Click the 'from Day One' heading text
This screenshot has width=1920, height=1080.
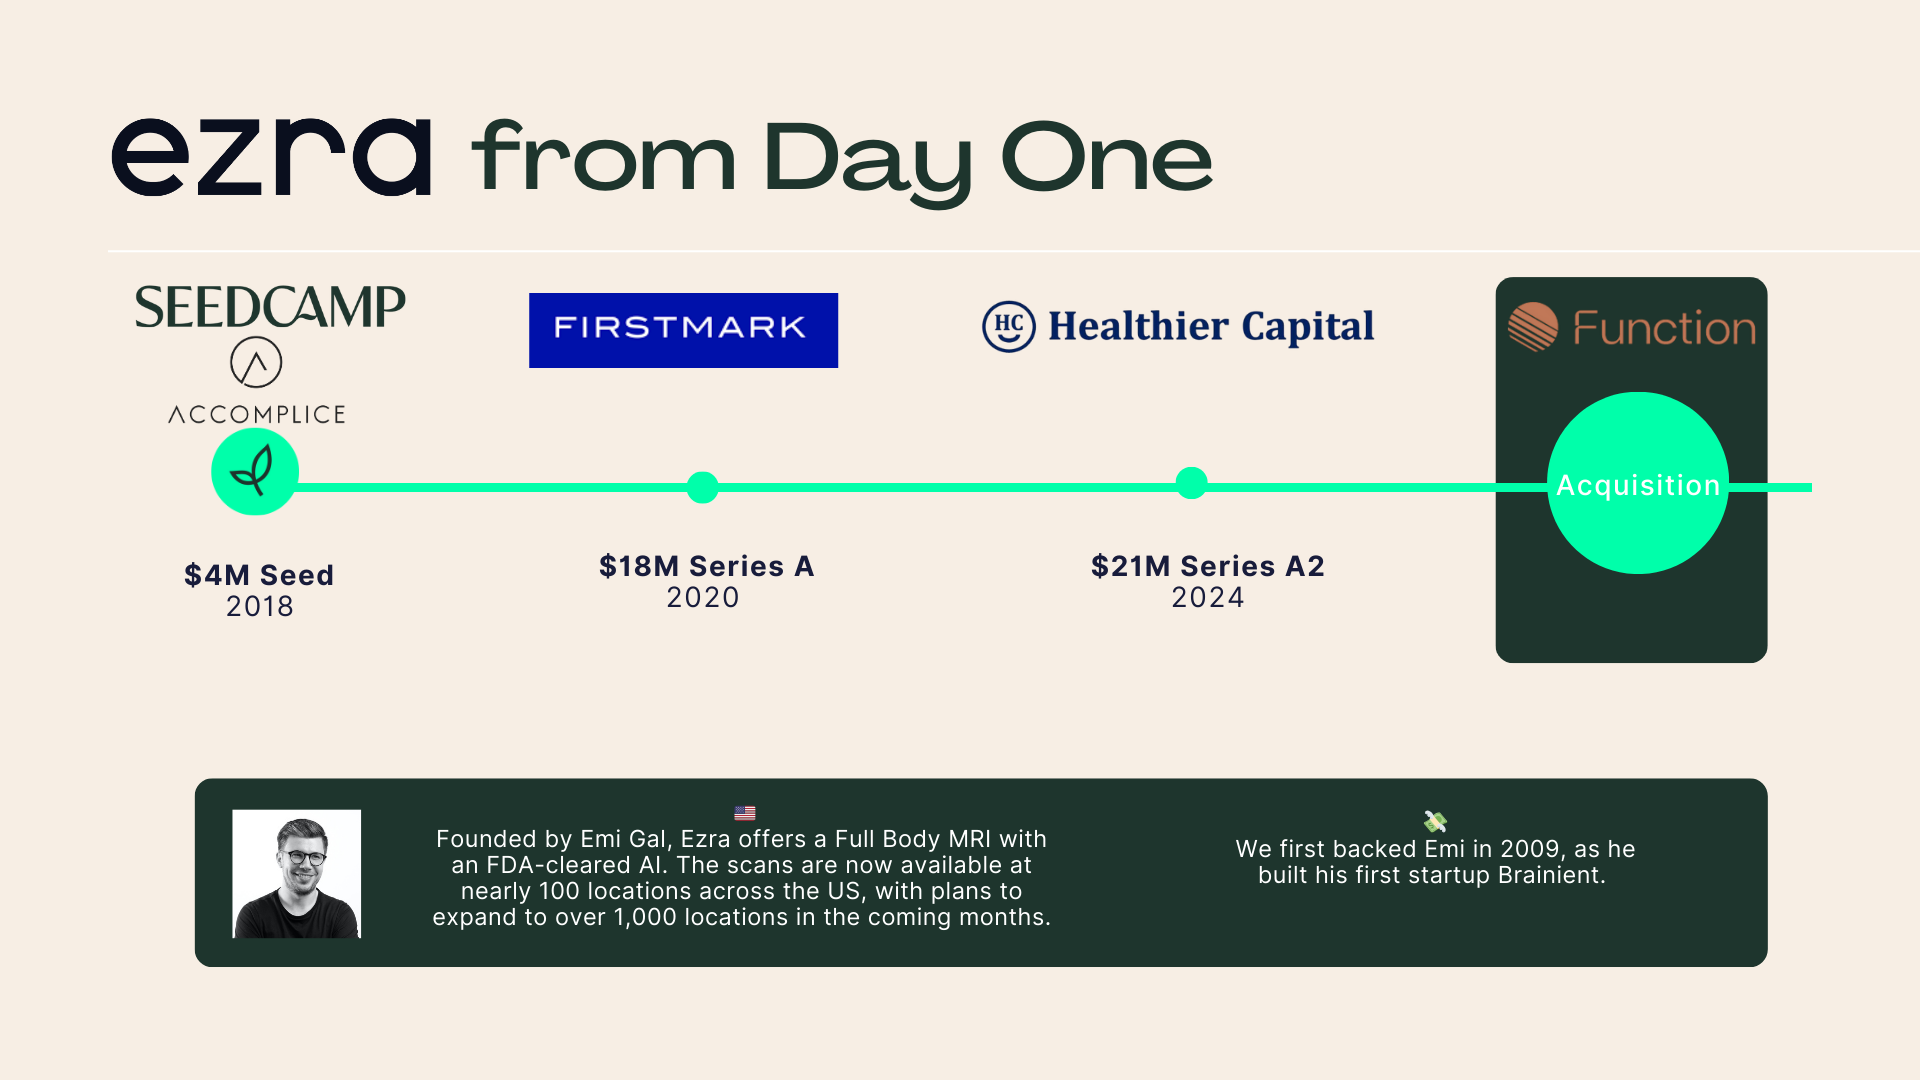tap(842, 160)
